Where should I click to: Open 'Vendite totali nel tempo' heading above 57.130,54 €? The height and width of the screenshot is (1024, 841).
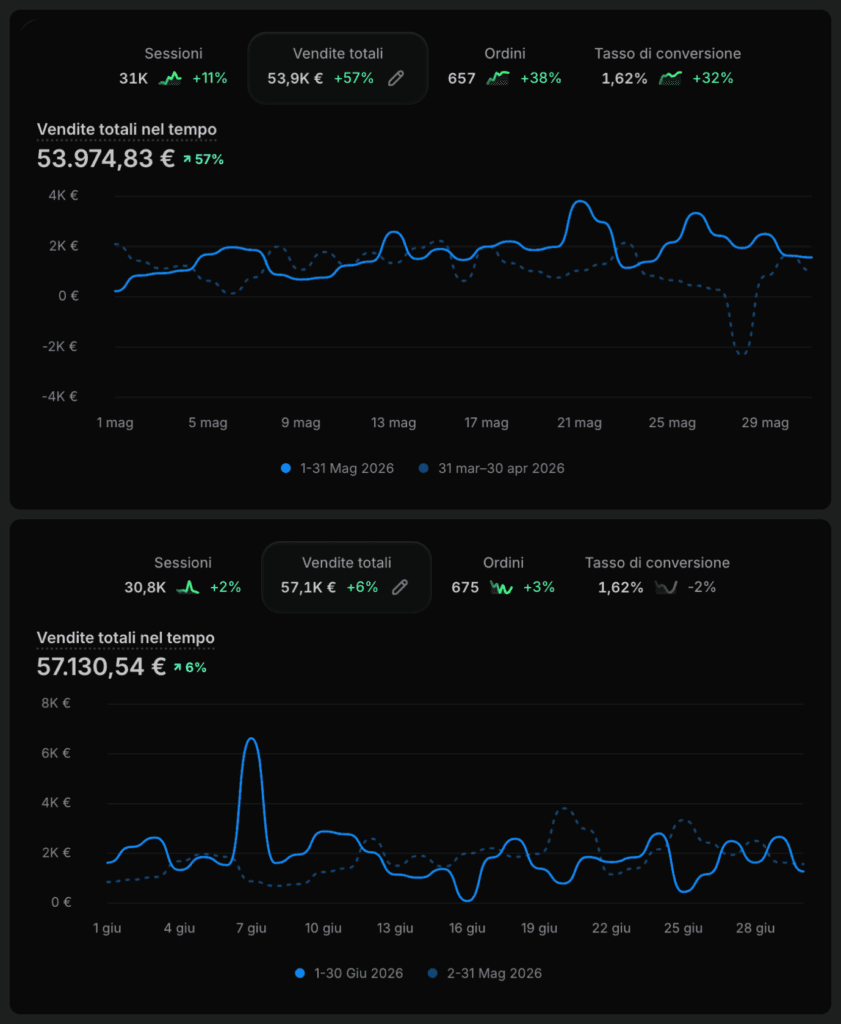[x=125, y=637]
